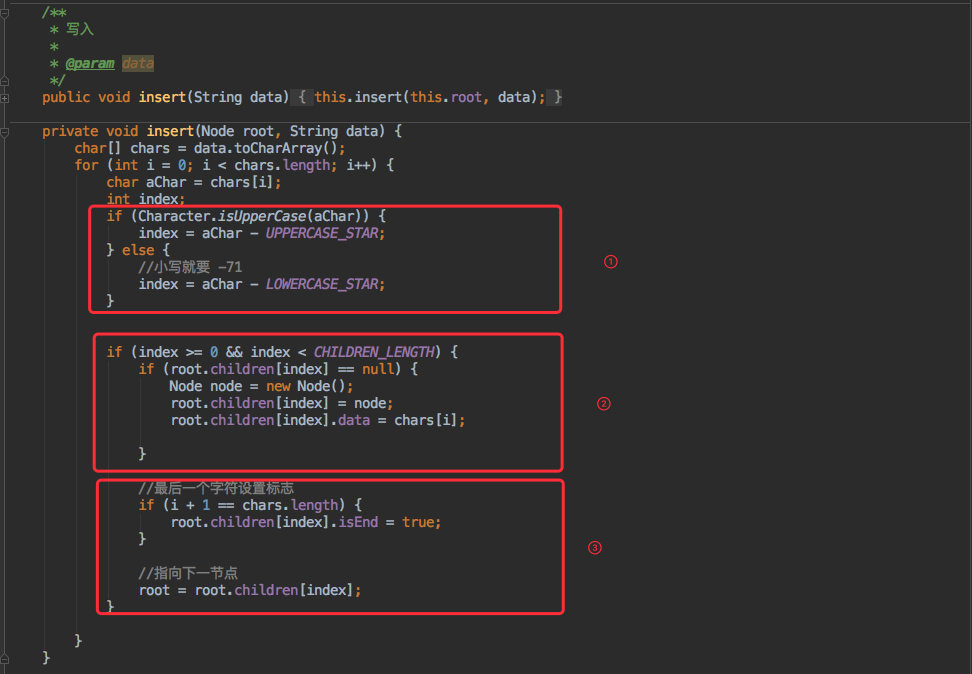
Task: Click the @param Javadoc tag
Action: tap(90, 63)
